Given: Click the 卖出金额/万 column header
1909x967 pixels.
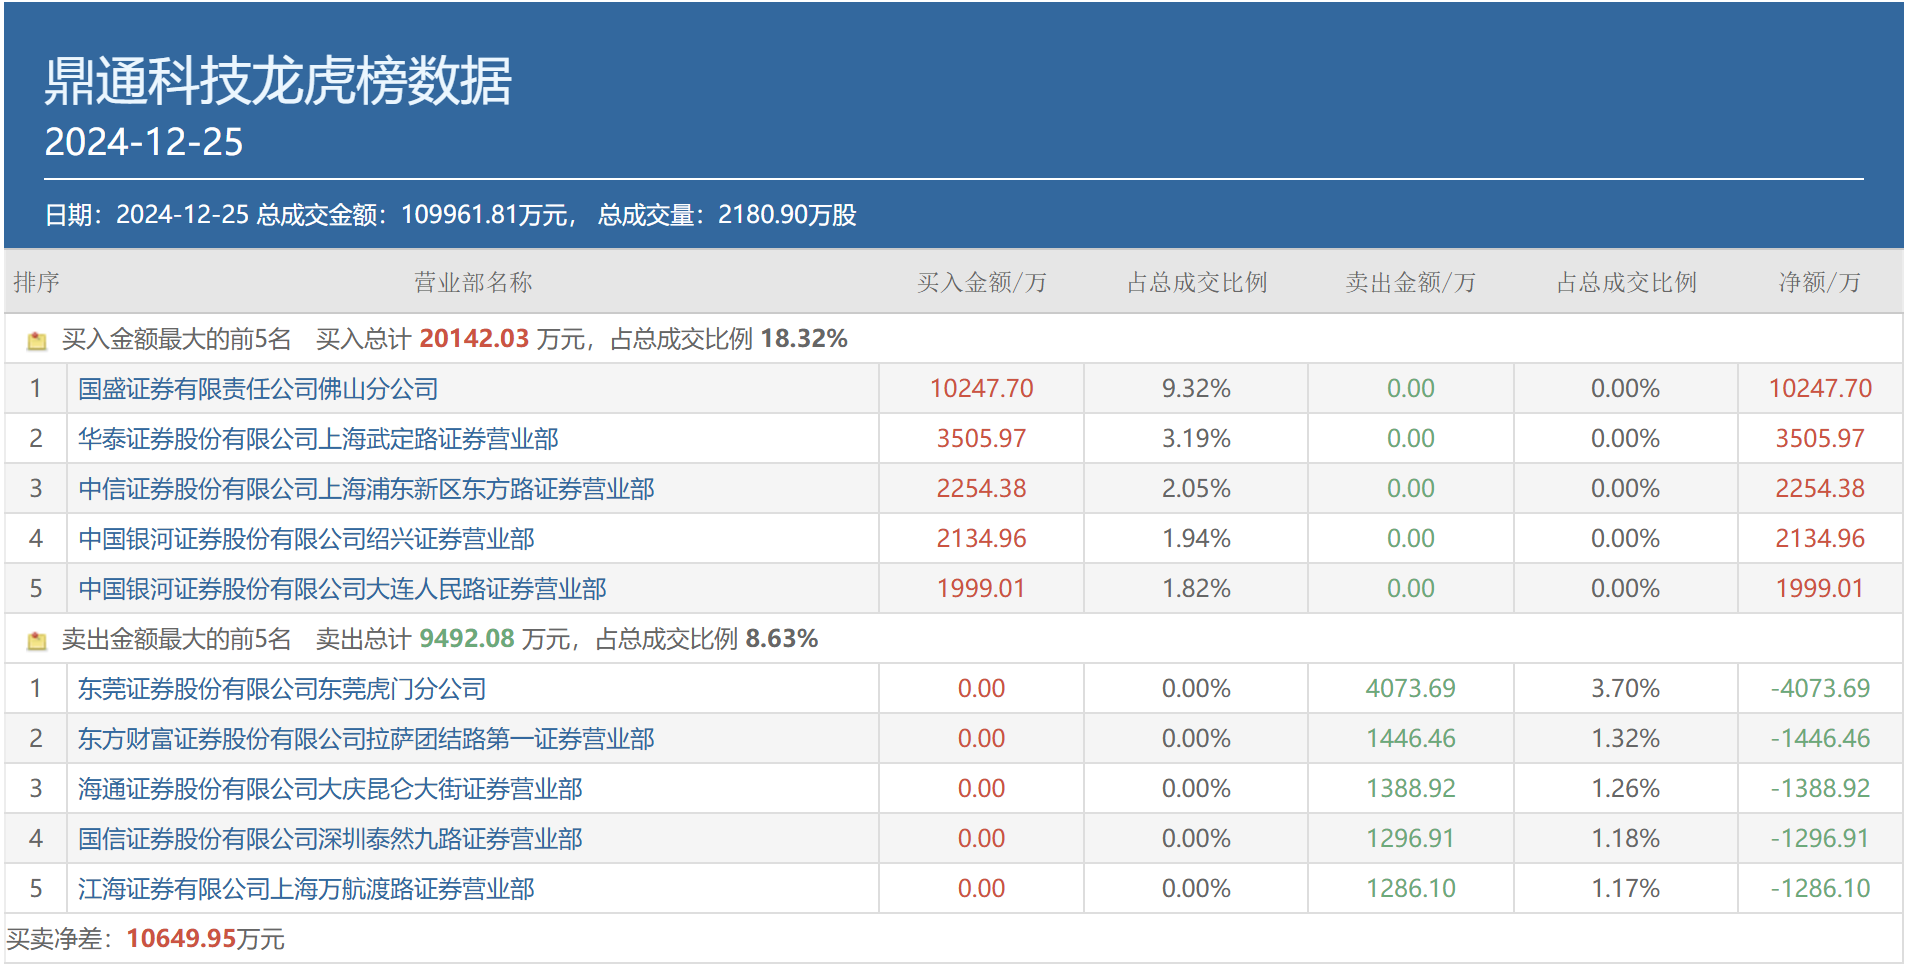Looking at the screenshot, I should click(x=1410, y=283).
